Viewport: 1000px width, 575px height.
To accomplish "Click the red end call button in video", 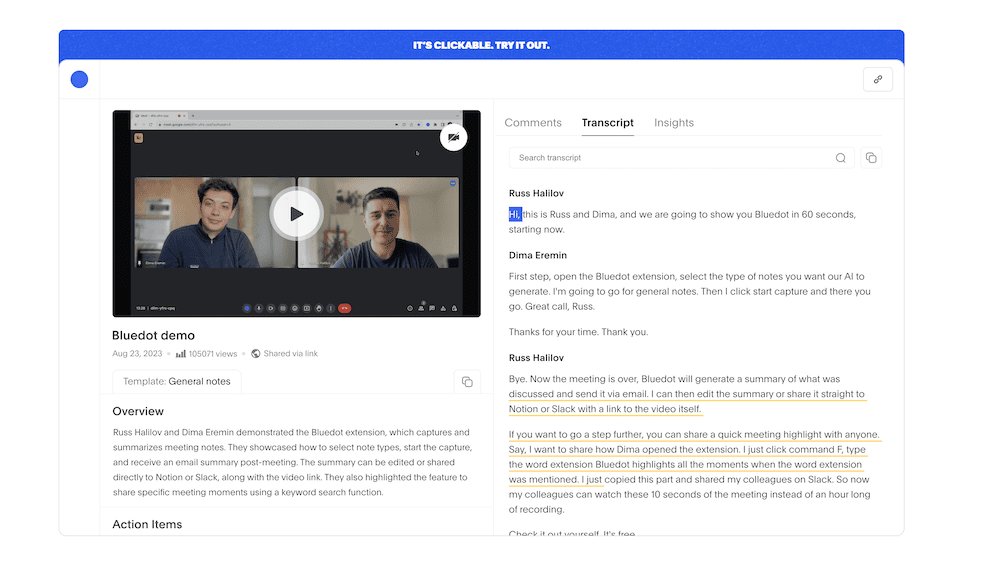I will click(x=344, y=308).
